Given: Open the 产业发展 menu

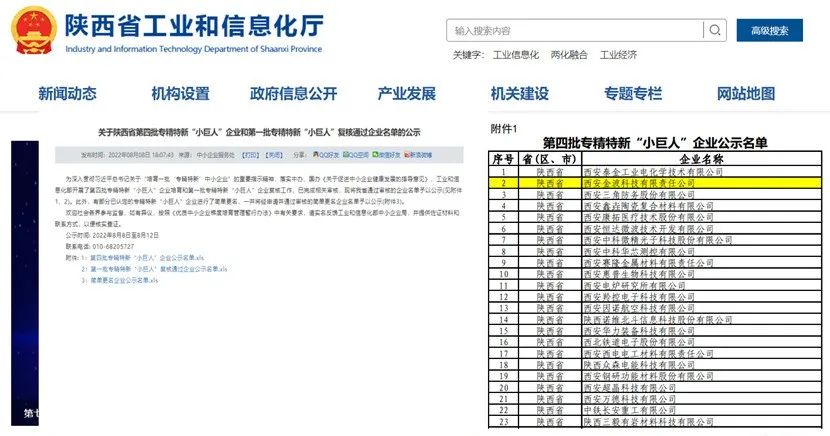Looking at the screenshot, I should [x=406, y=94].
